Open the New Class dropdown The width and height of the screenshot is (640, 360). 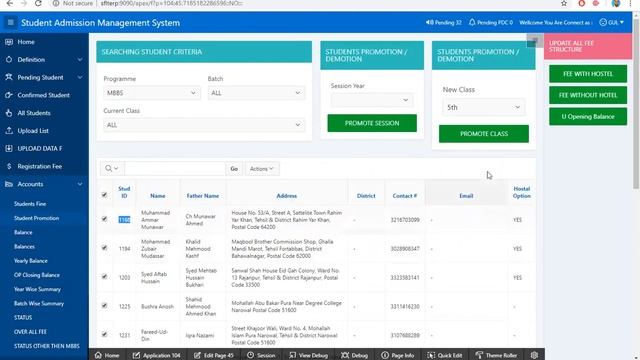click(x=484, y=107)
